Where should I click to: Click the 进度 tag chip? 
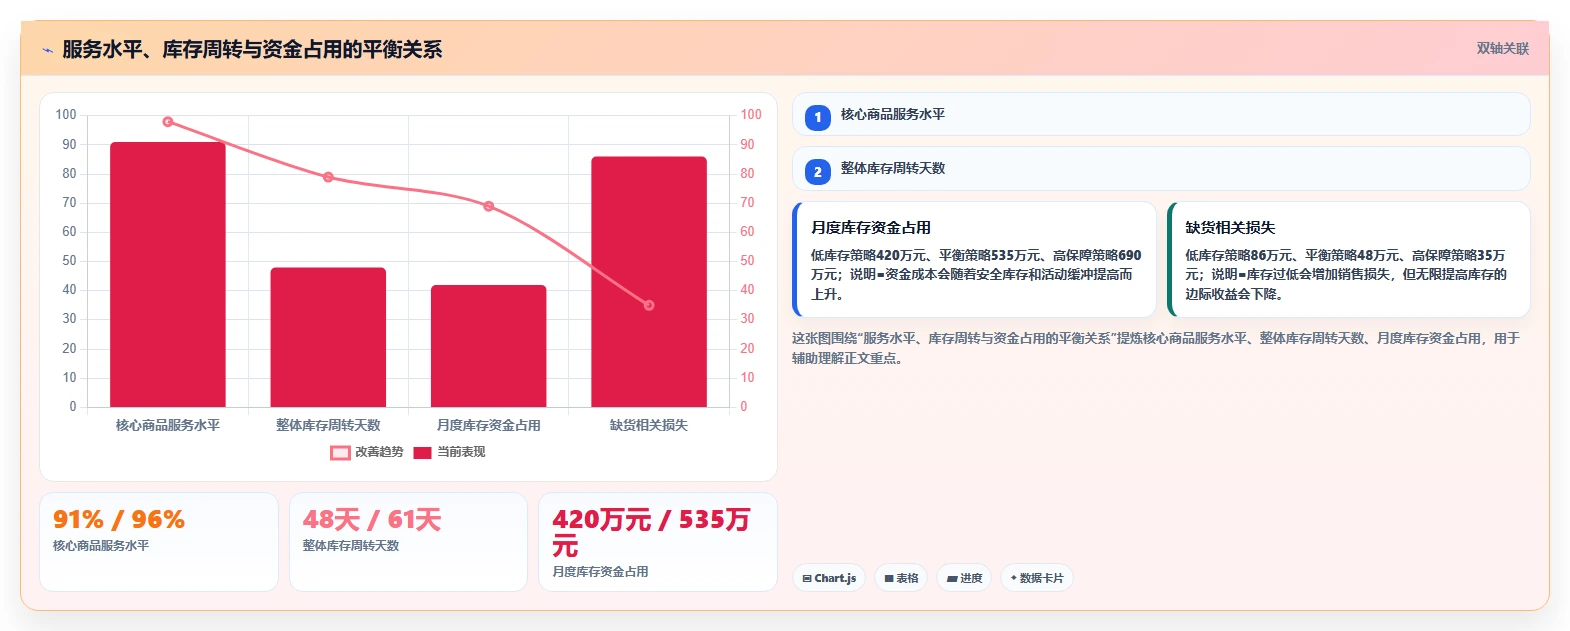964,578
